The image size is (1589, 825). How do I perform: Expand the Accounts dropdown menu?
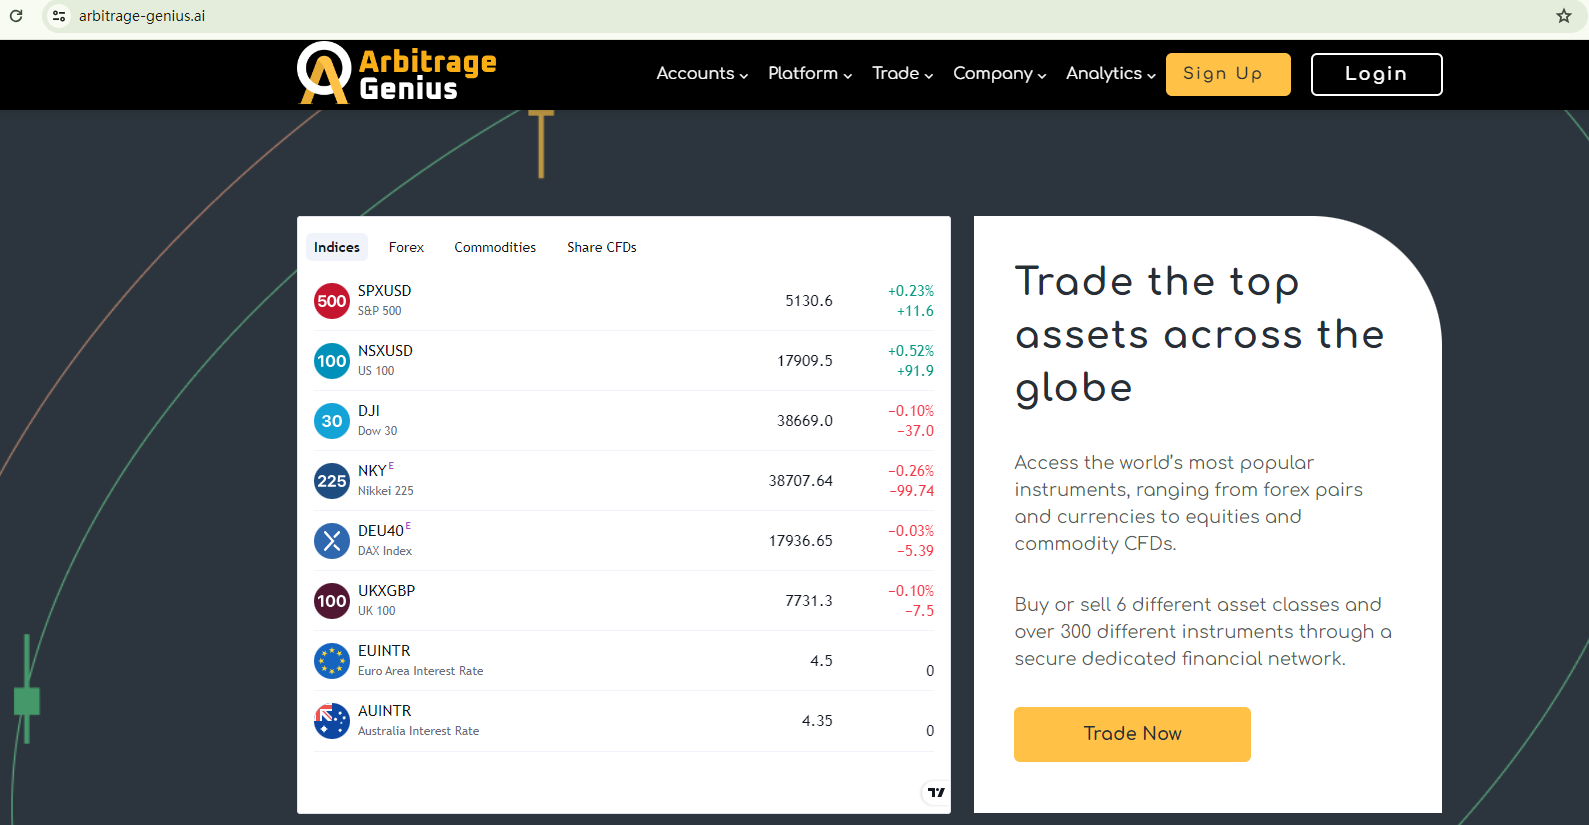(702, 74)
